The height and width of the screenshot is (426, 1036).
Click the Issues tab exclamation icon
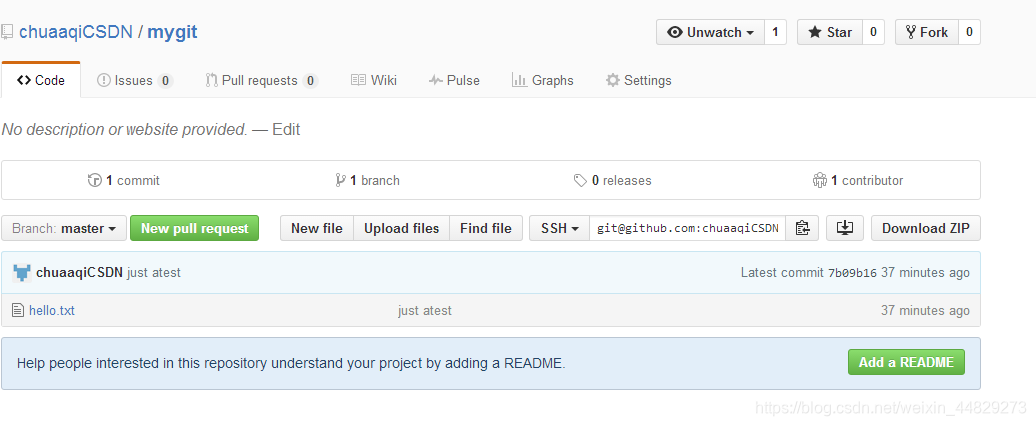click(x=104, y=81)
